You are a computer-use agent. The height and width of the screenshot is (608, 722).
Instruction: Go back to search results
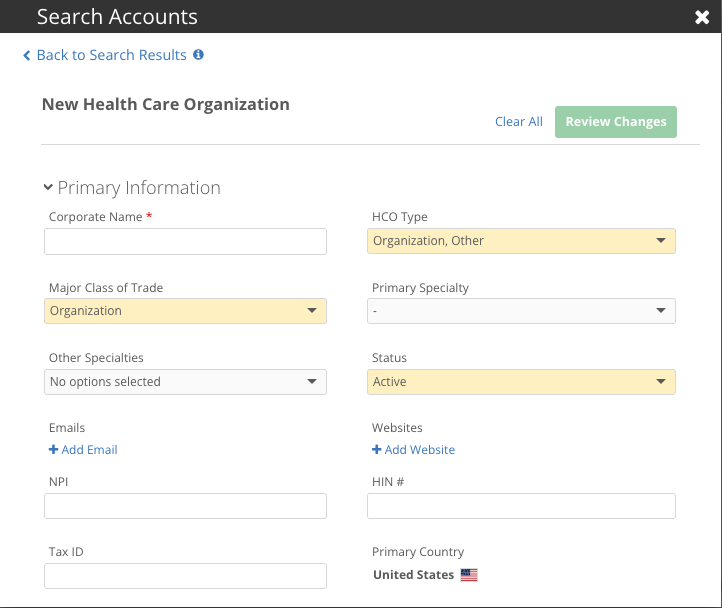111,55
